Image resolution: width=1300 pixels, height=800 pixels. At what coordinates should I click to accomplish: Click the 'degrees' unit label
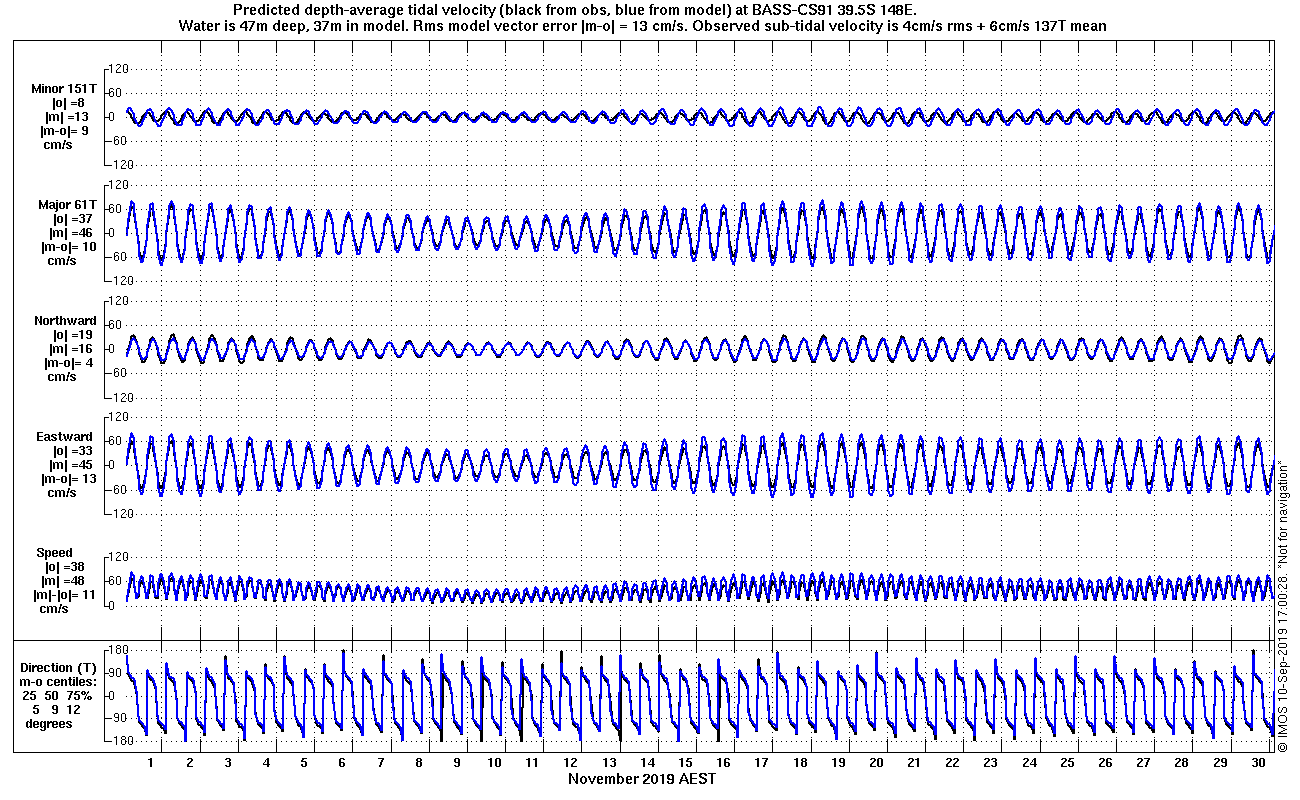click(x=49, y=724)
